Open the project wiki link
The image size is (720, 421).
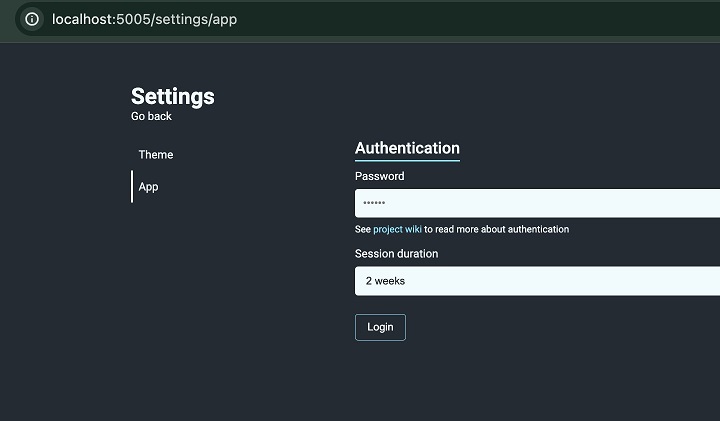397,230
